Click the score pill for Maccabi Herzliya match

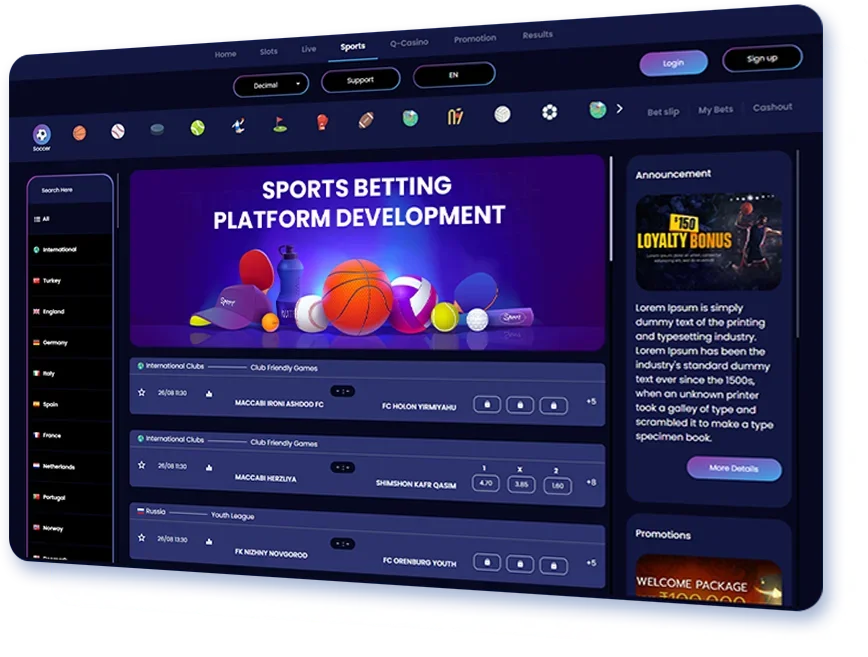tap(343, 468)
